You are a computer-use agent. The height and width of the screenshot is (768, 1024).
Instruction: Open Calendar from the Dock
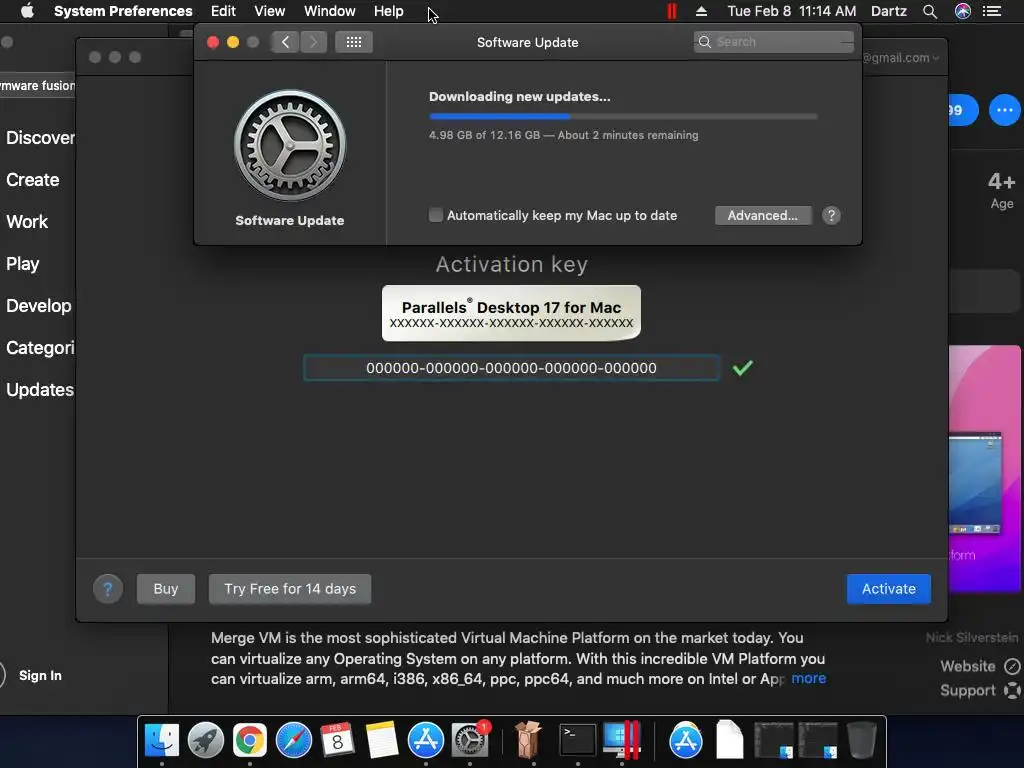click(338, 740)
